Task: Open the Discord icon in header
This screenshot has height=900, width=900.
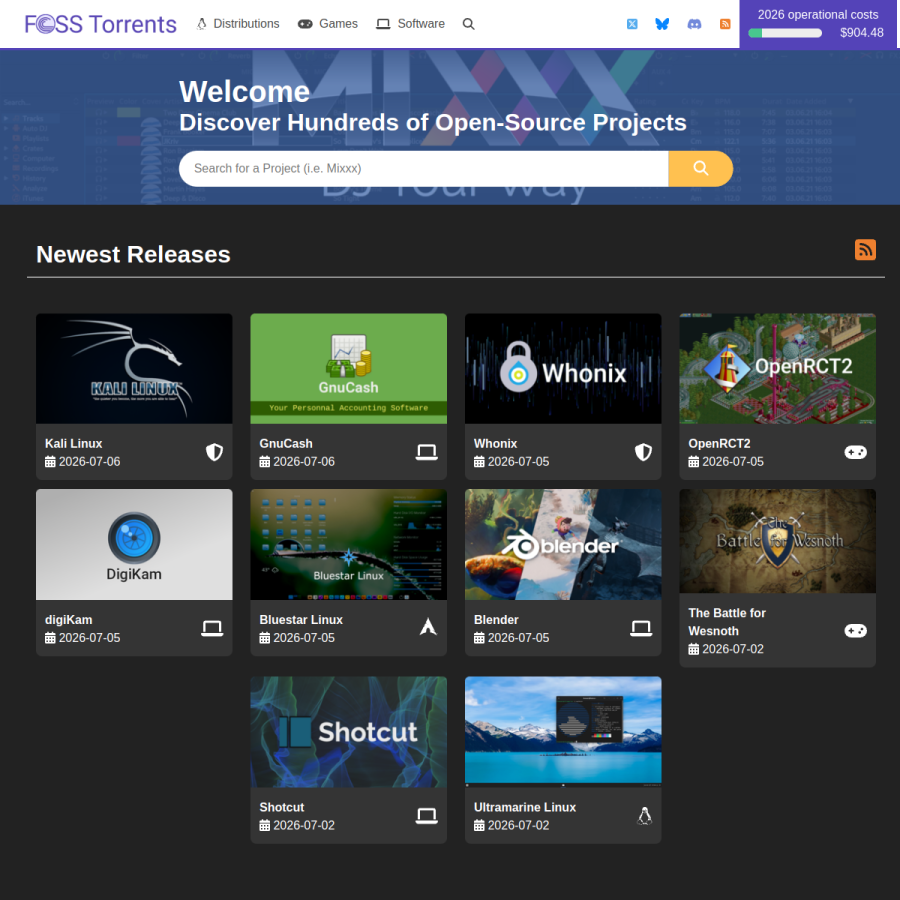Action: pyautogui.click(x=694, y=24)
